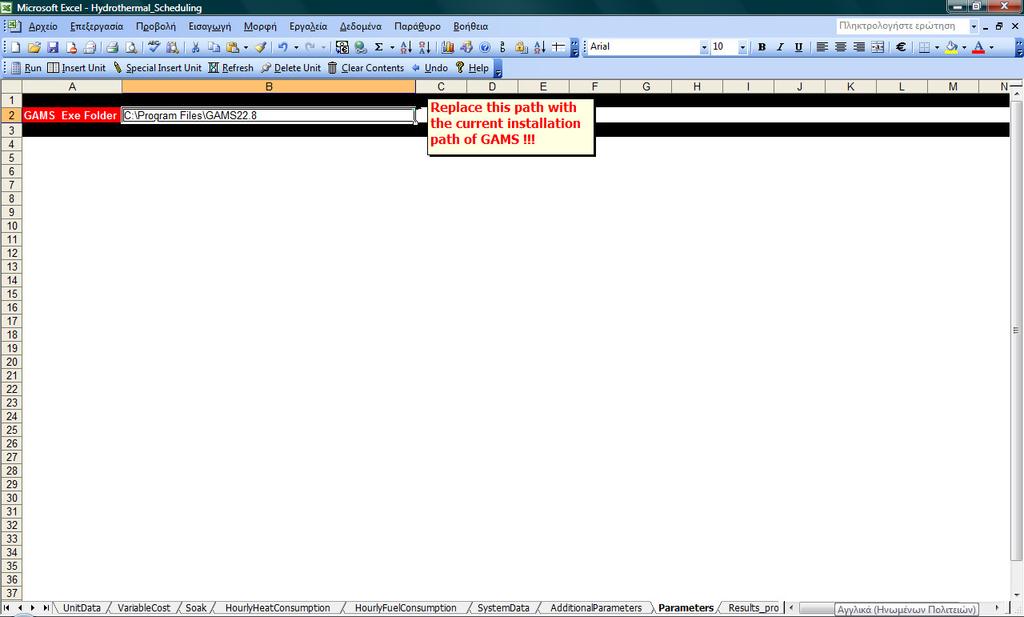Click the Help question mark icon
This screenshot has width=1024, height=617.
pos(460,68)
